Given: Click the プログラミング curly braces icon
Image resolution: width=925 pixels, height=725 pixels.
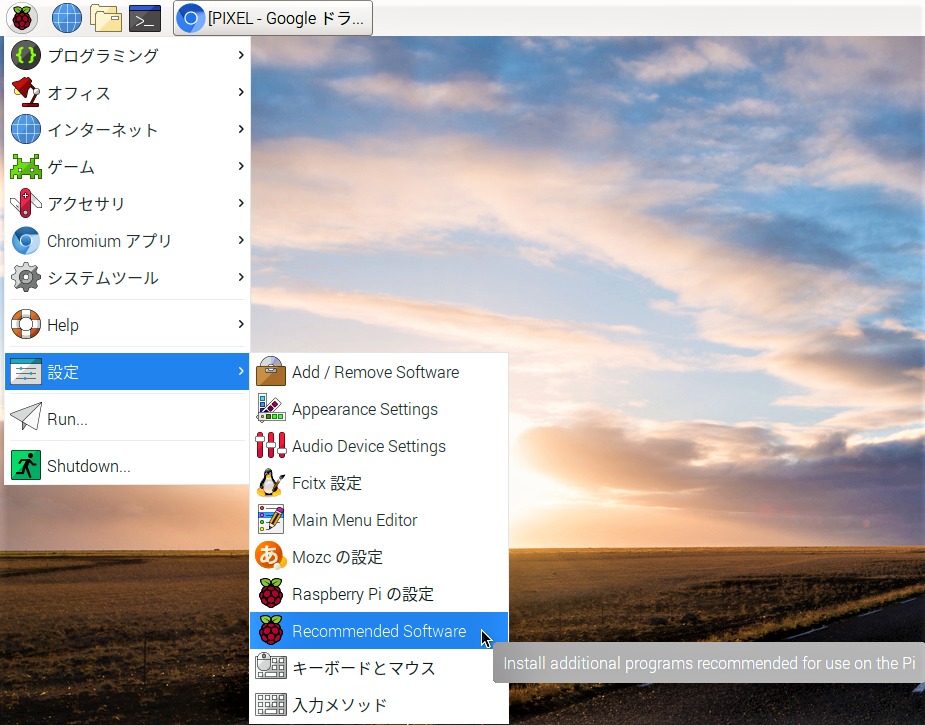Looking at the screenshot, I should coord(26,55).
